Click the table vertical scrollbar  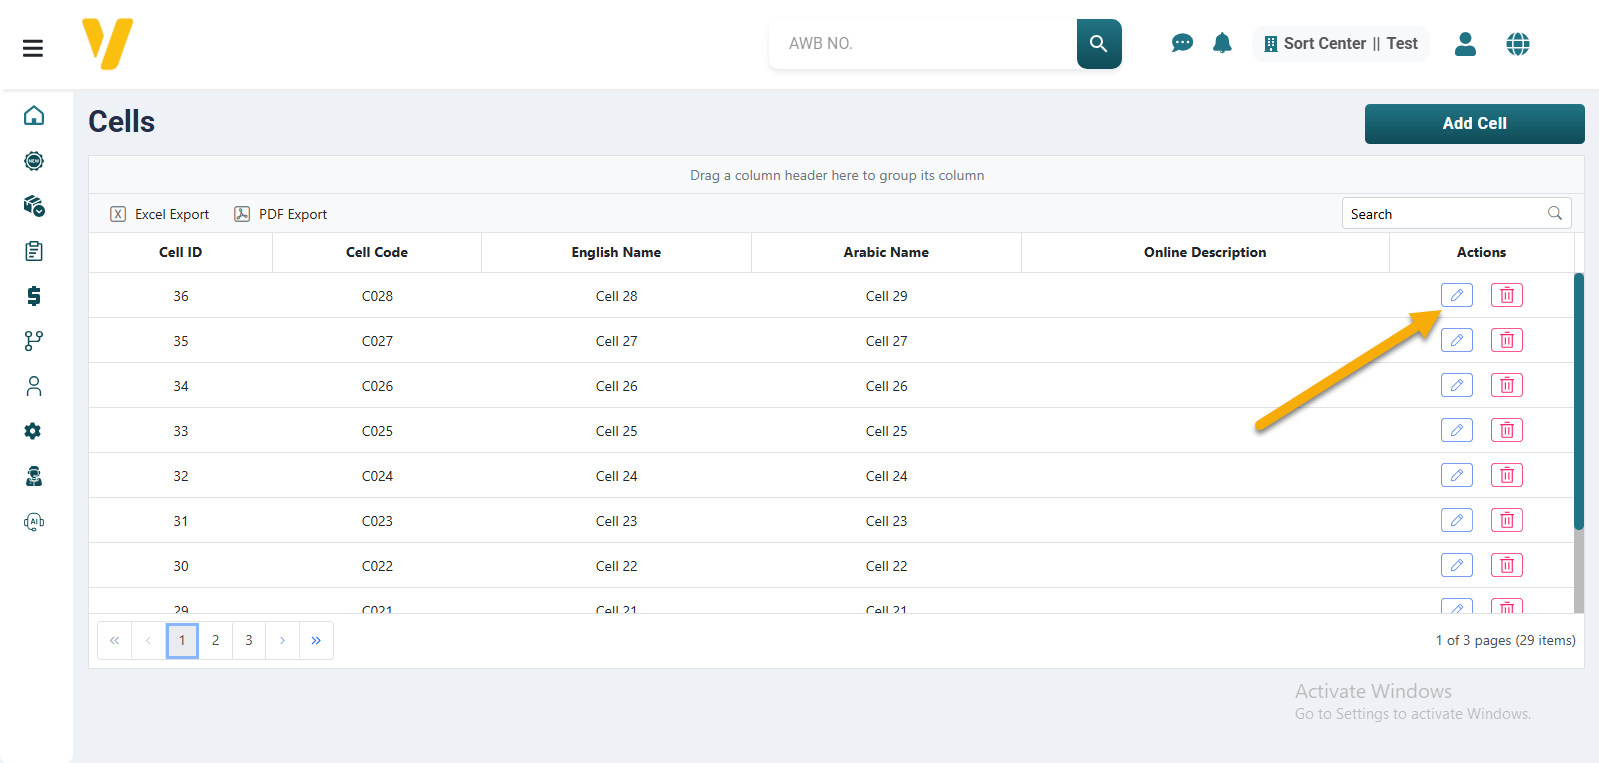tap(1578, 400)
